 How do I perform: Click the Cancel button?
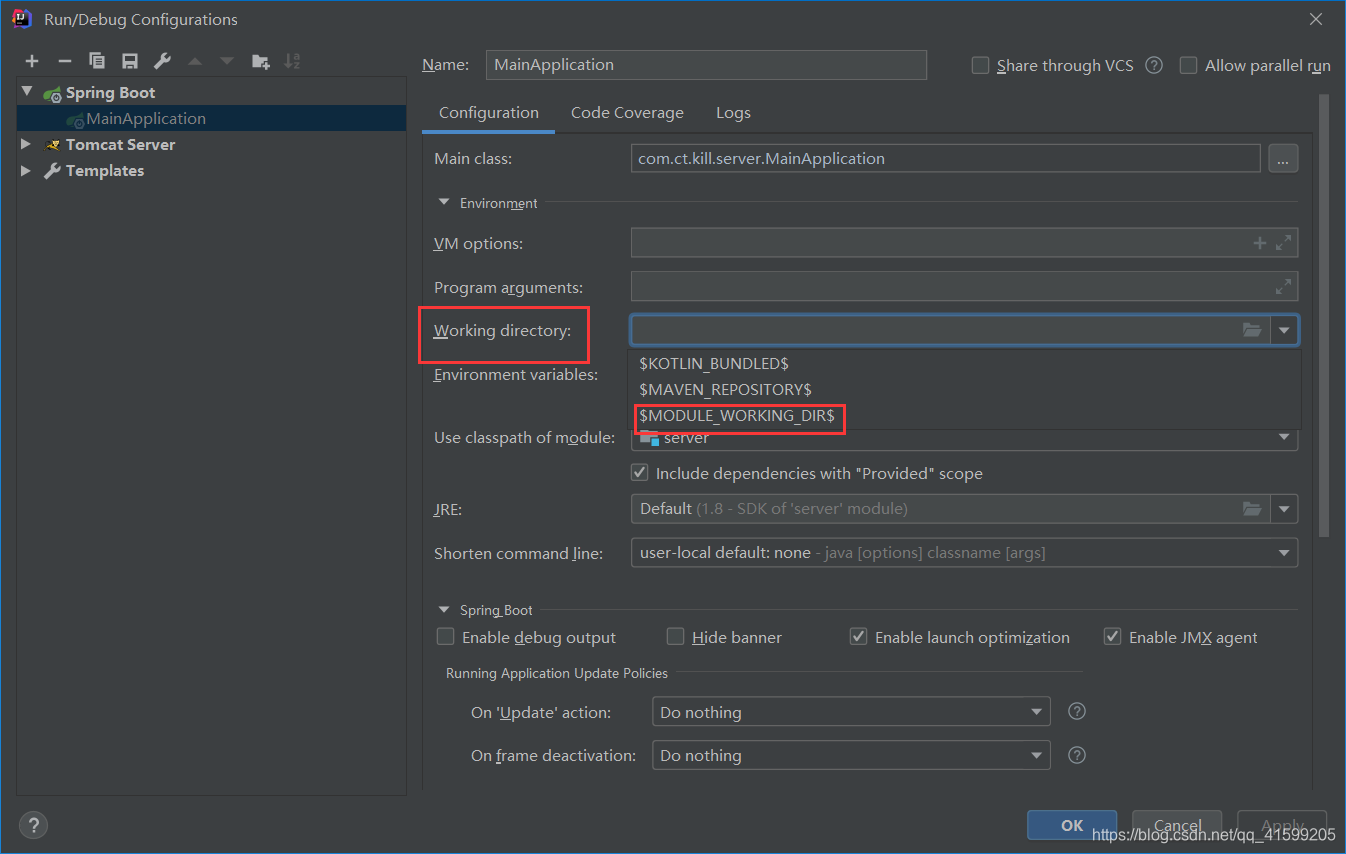pyautogui.click(x=1178, y=825)
